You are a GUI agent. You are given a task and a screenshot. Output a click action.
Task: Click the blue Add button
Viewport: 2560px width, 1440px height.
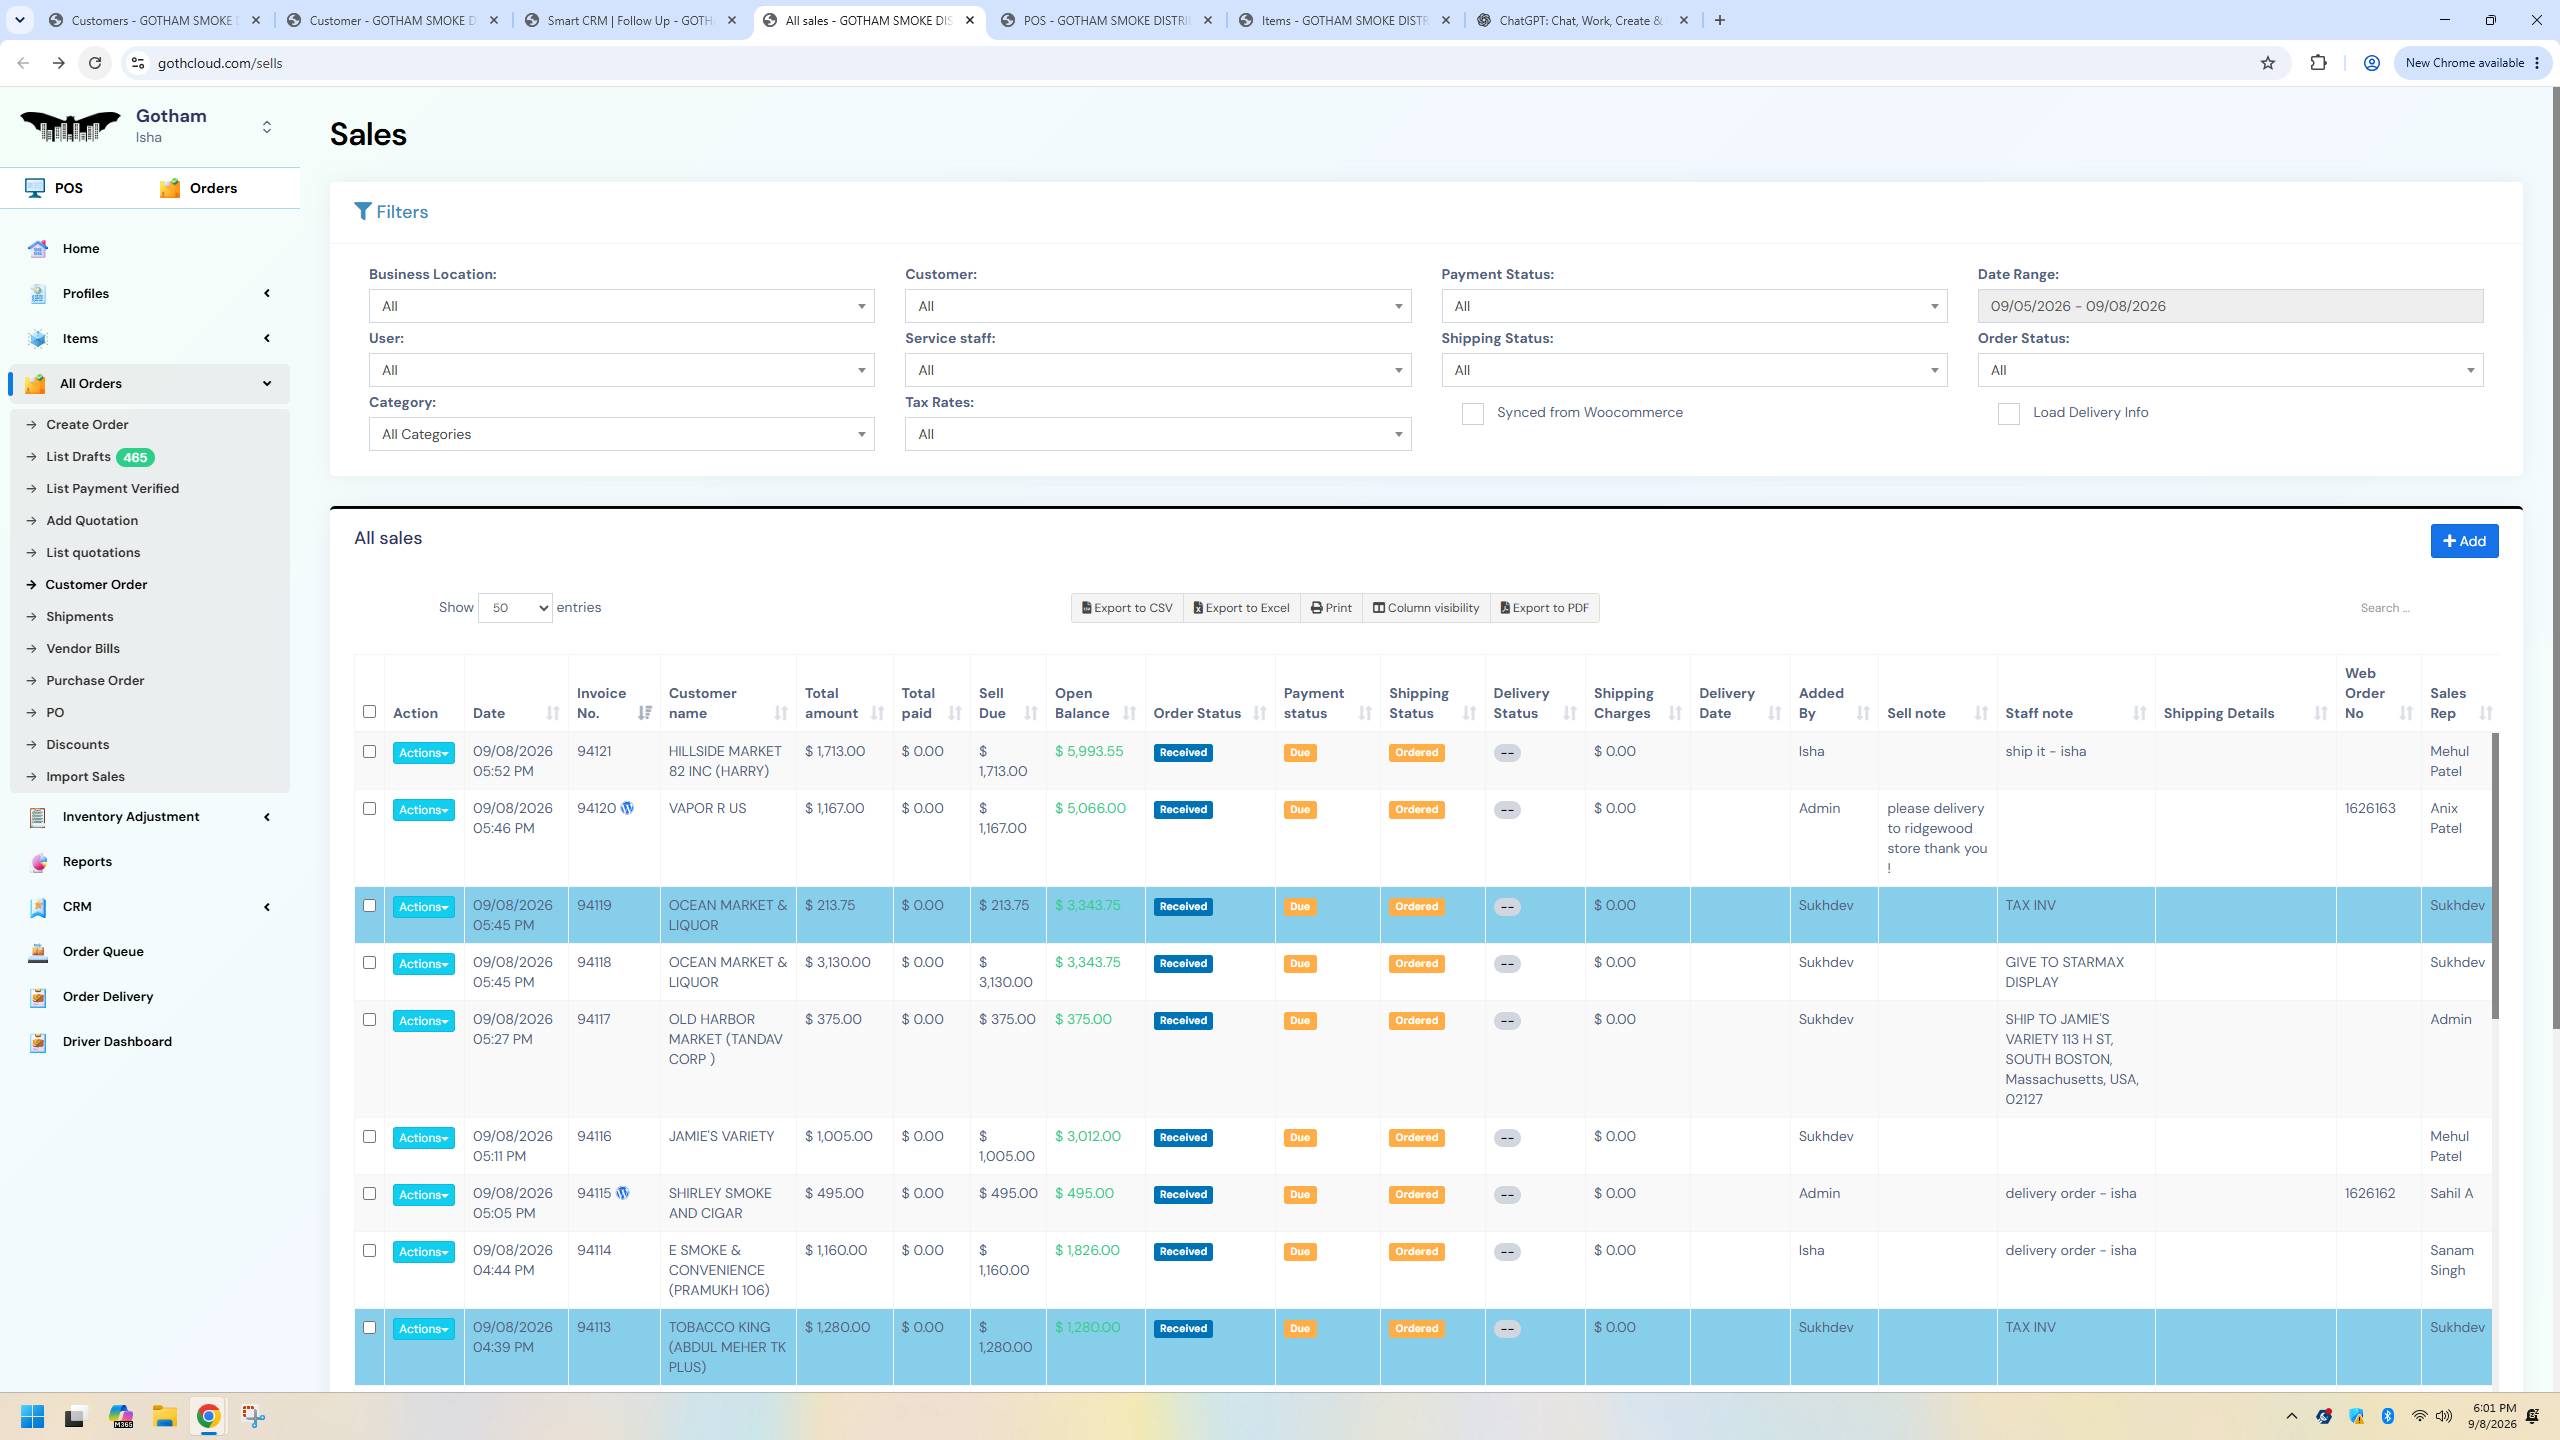click(x=2464, y=541)
